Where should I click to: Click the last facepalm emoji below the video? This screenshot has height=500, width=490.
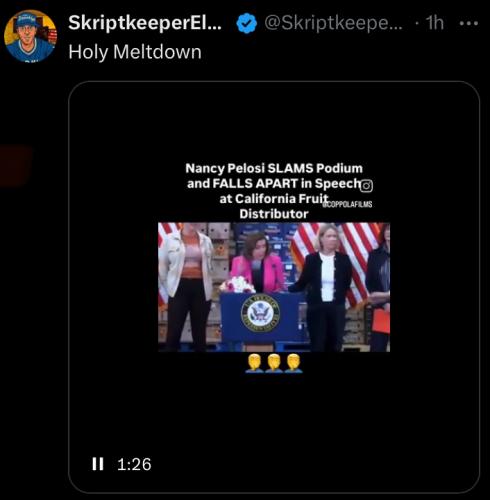point(294,363)
